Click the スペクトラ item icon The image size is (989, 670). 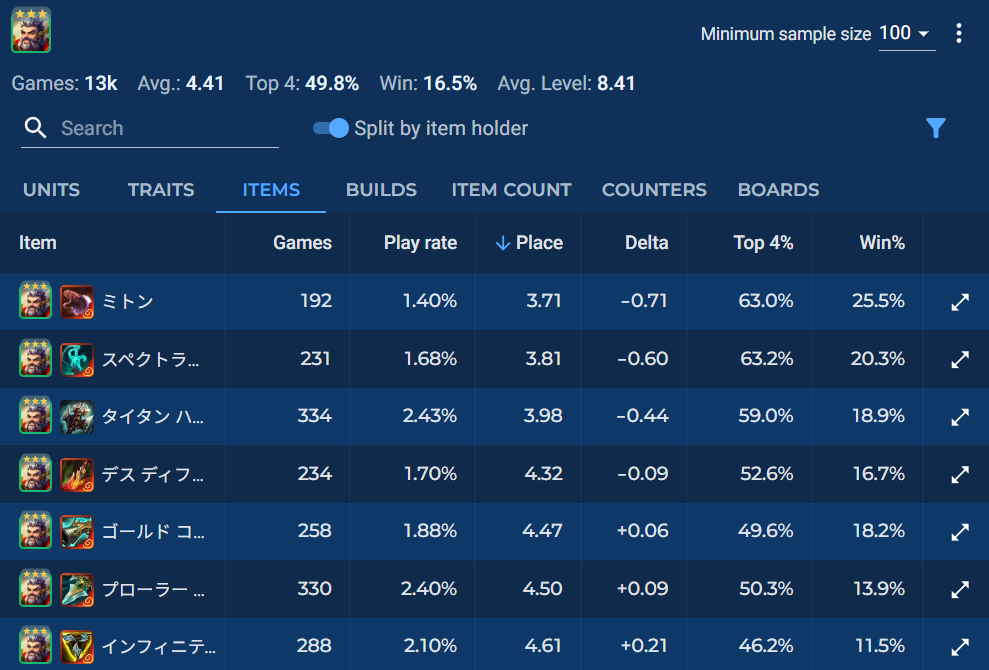point(77,359)
